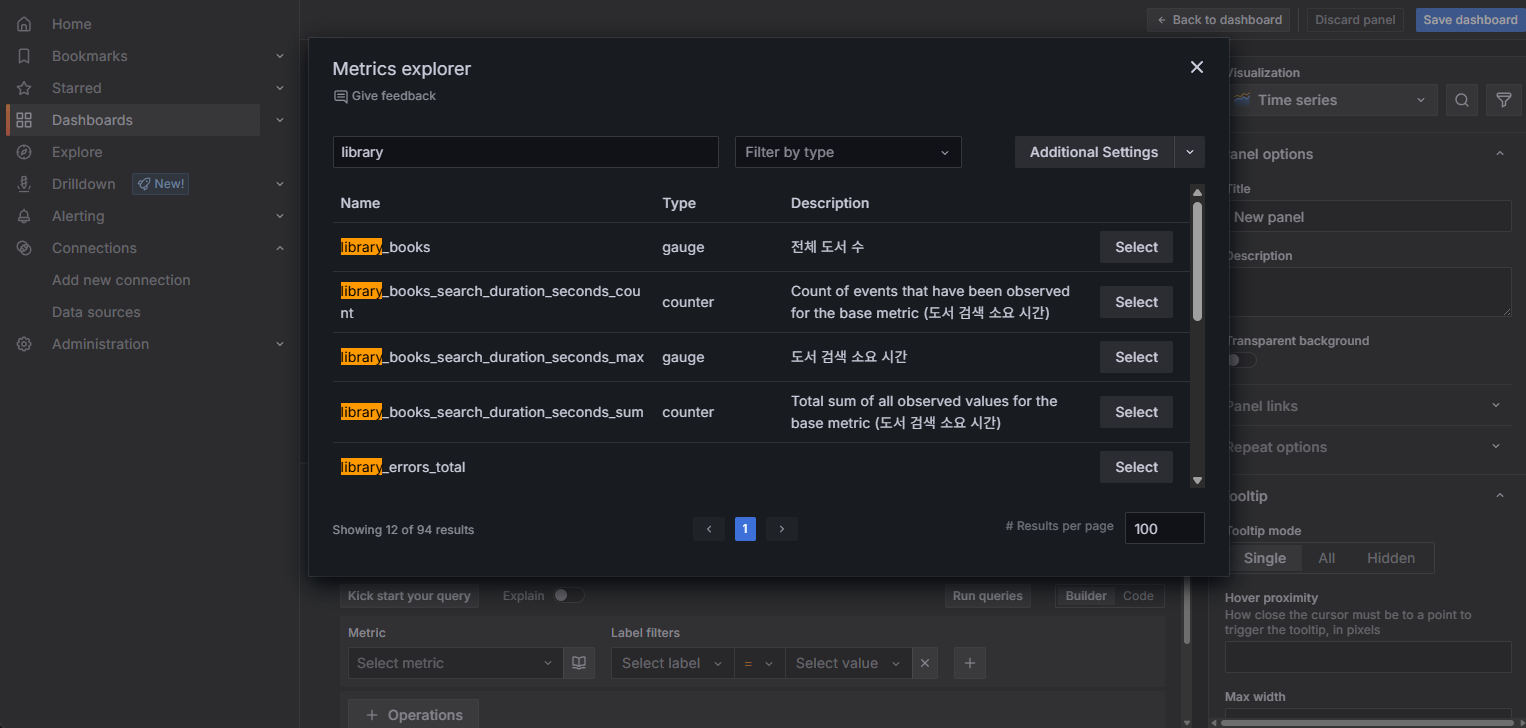This screenshot has width=1526, height=728.
Task: Toggle the Explain switch
Action: tap(568, 596)
